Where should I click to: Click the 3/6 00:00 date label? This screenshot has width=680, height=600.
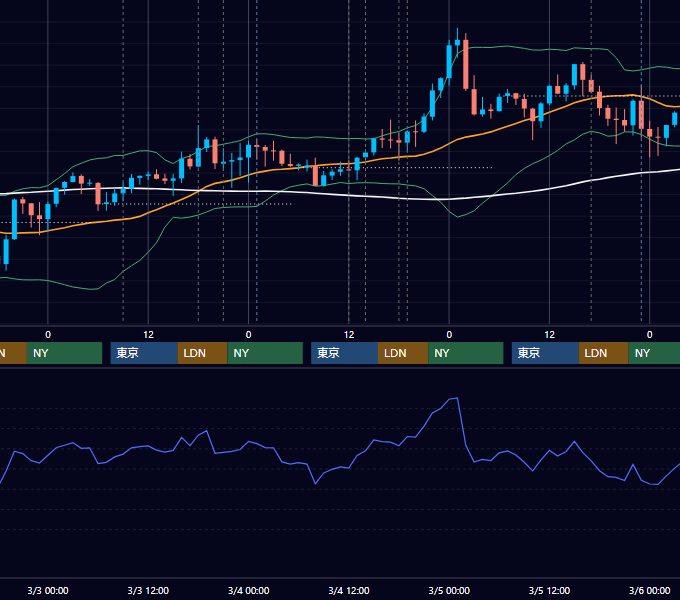pos(649,590)
